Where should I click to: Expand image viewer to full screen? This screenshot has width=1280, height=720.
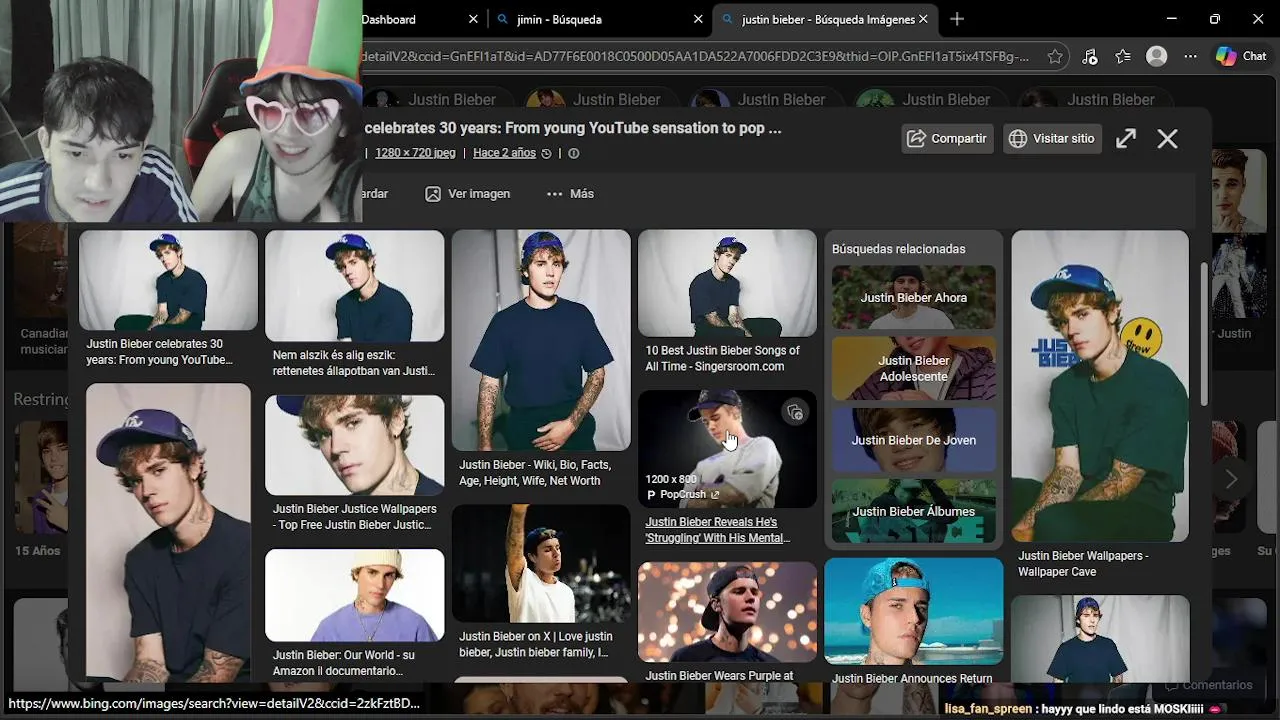pyautogui.click(x=1126, y=139)
